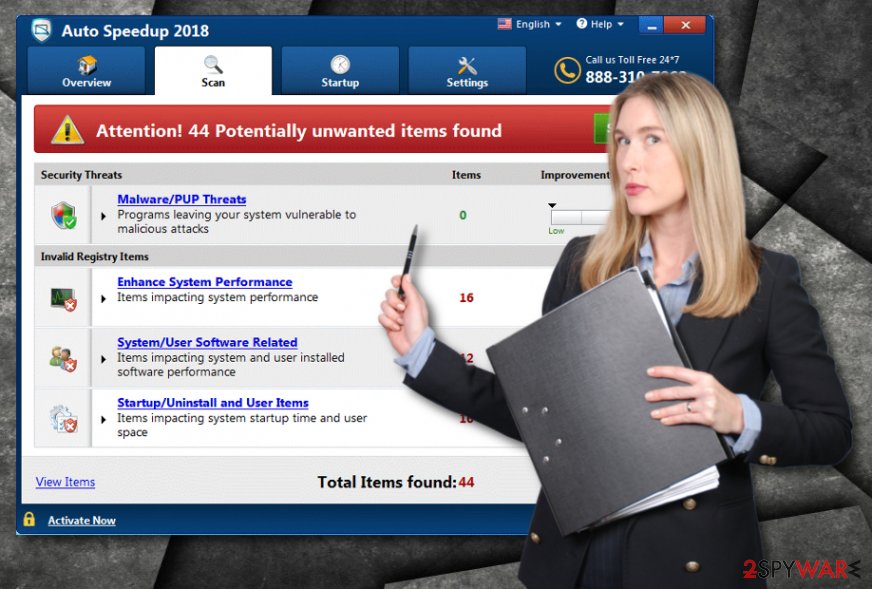Click the Startup/Uninstall gear icon
The image size is (872, 589).
(x=64, y=419)
